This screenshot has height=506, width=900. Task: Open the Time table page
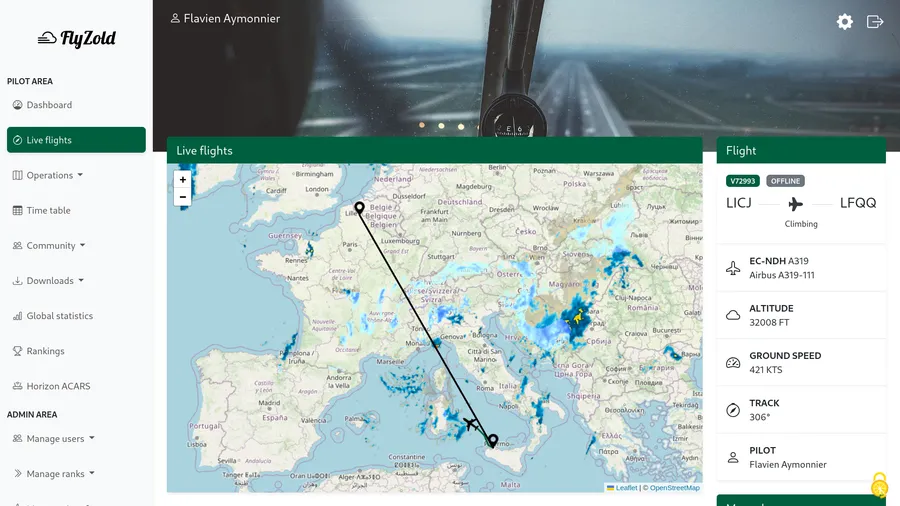(48, 210)
